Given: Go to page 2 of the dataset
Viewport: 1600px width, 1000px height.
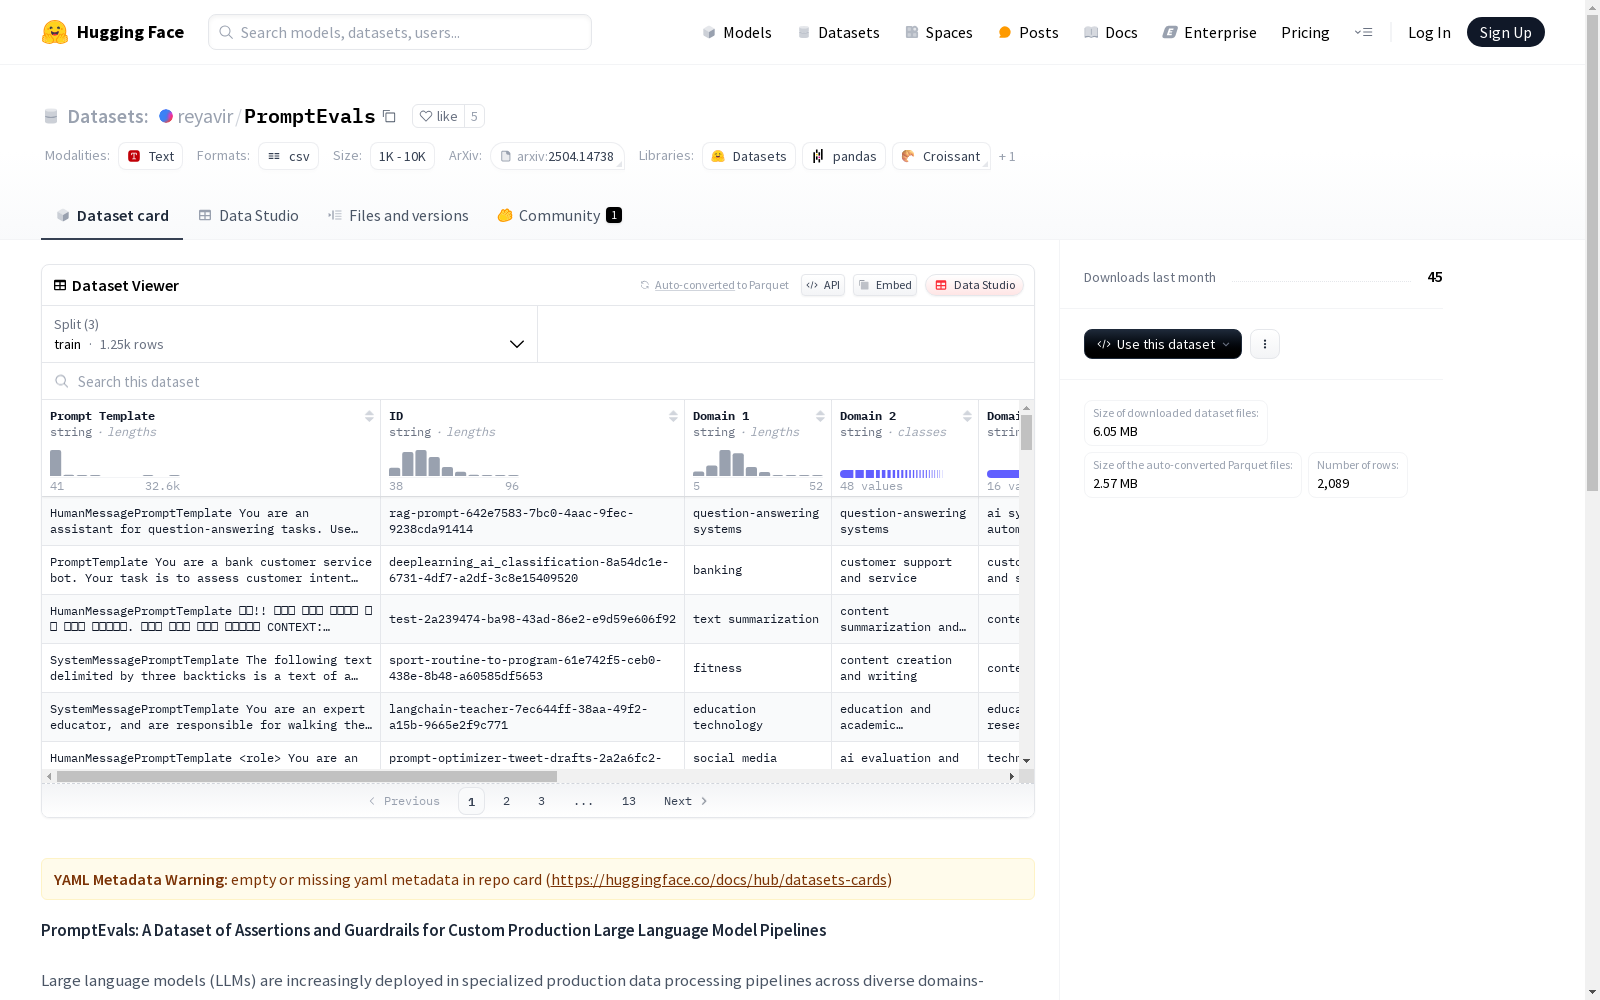Looking at the screenshot, I should [507, 801].
